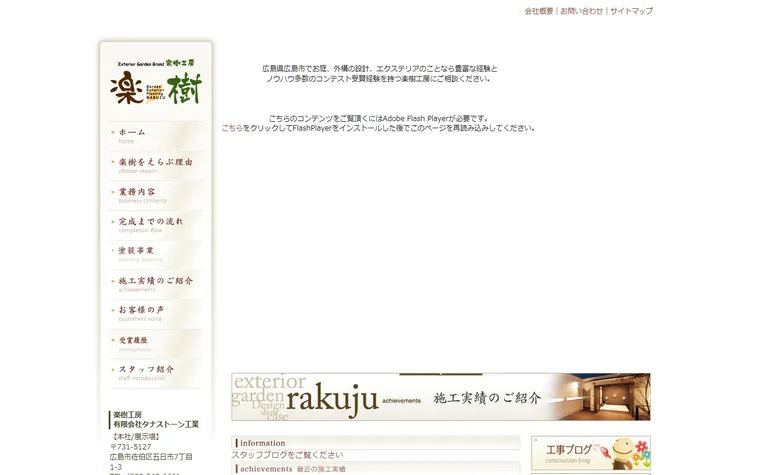760x475 pixels.
Task: Open 受賞履歴 menu item
Action: click(156, 344)
